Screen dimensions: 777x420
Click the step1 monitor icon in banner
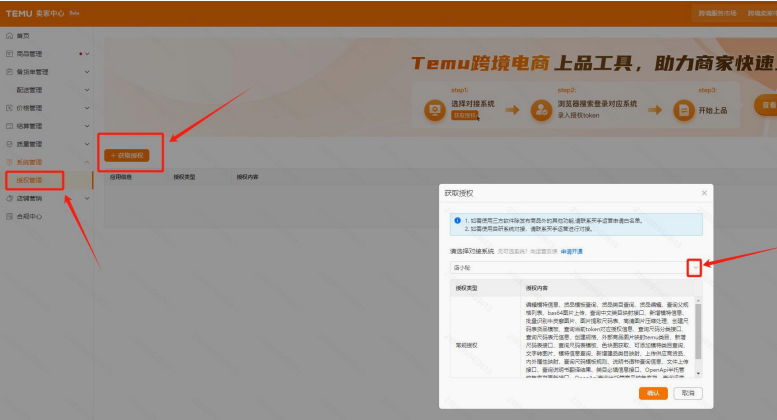(435, 109)
